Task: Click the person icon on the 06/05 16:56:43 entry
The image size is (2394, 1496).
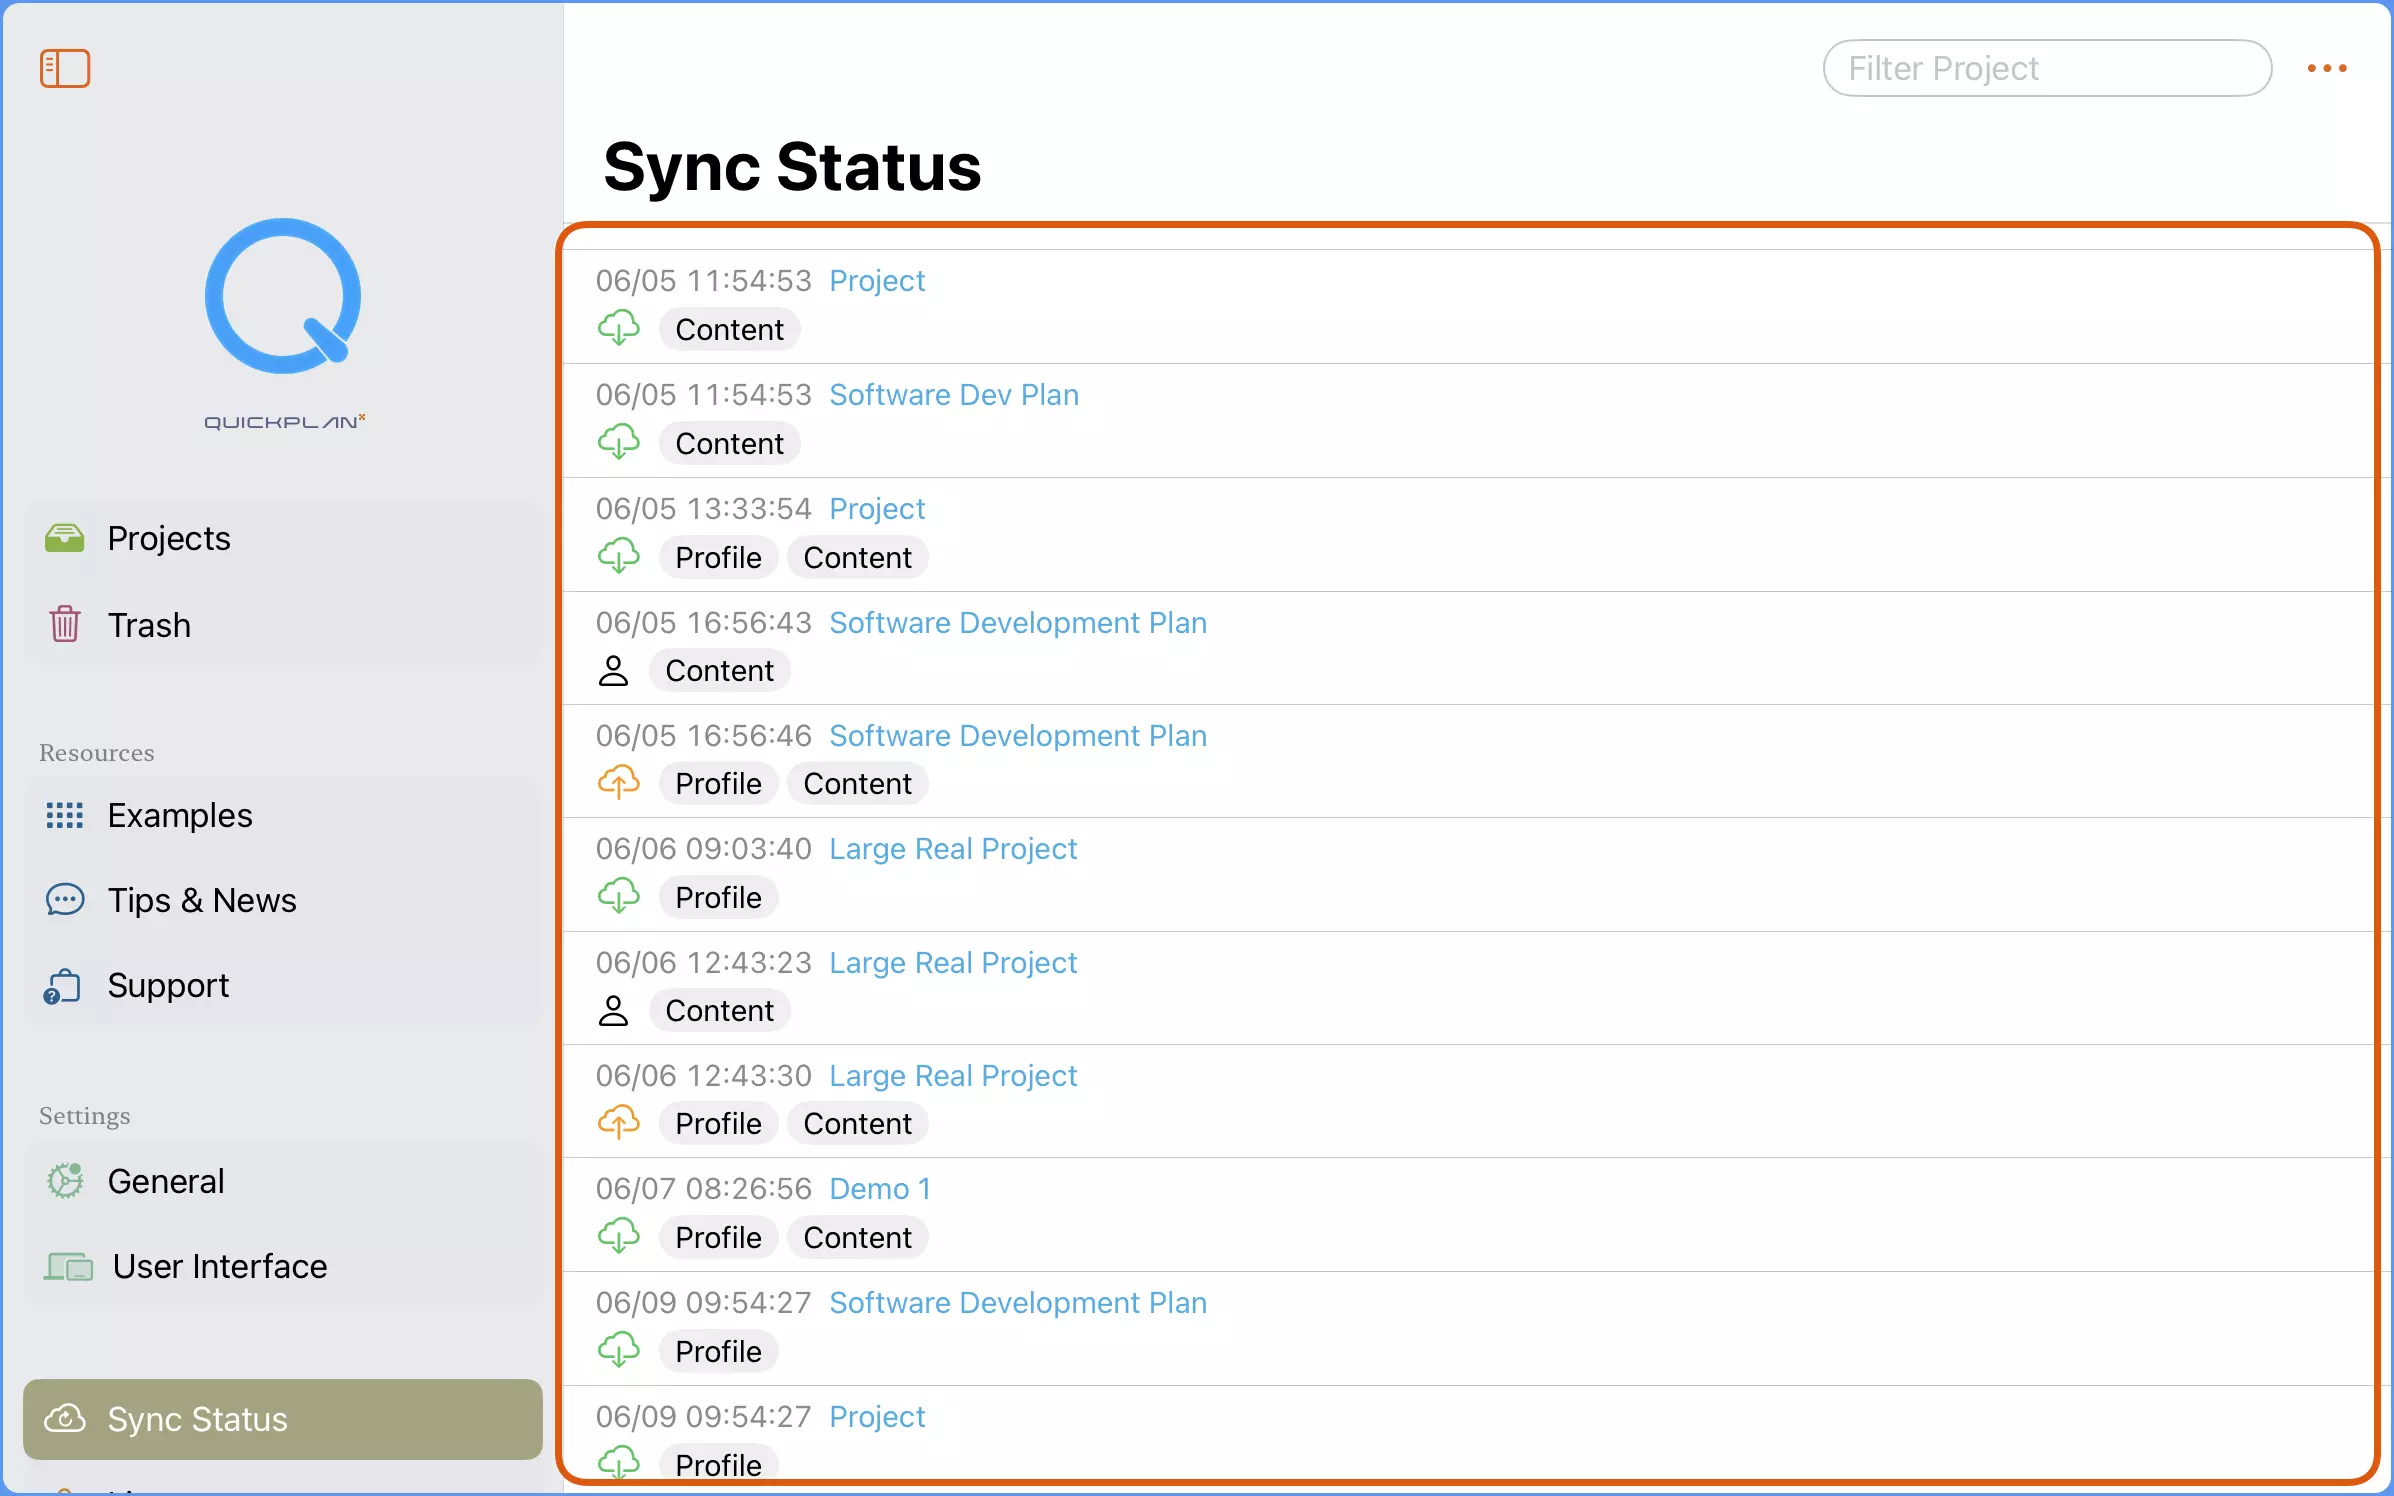Action: click(x=613, y=670)
